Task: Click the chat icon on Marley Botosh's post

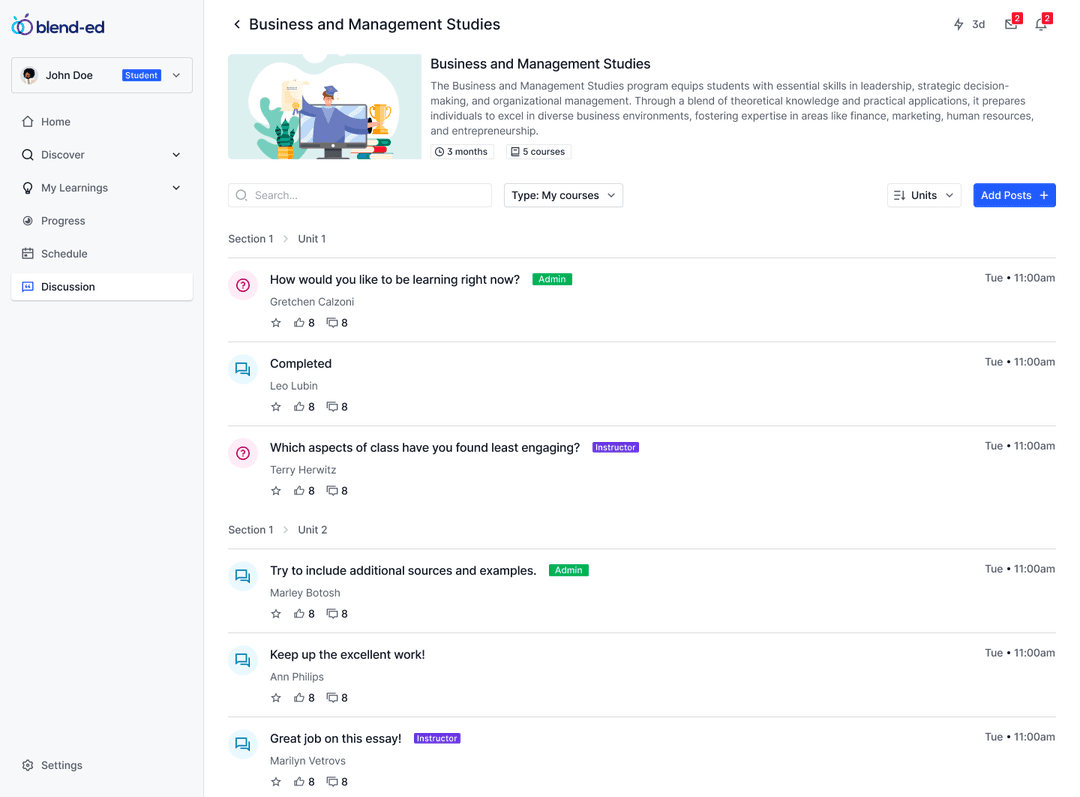Action: click(x=243, y=576)
